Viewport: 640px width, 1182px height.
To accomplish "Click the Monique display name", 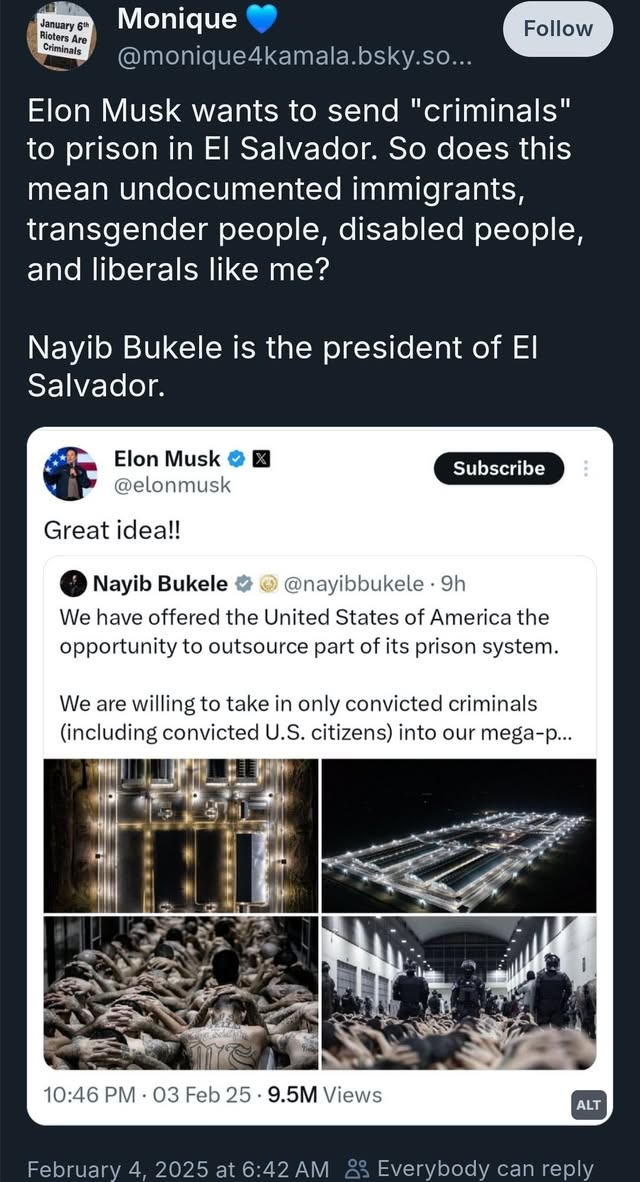I will coord(177,18).
